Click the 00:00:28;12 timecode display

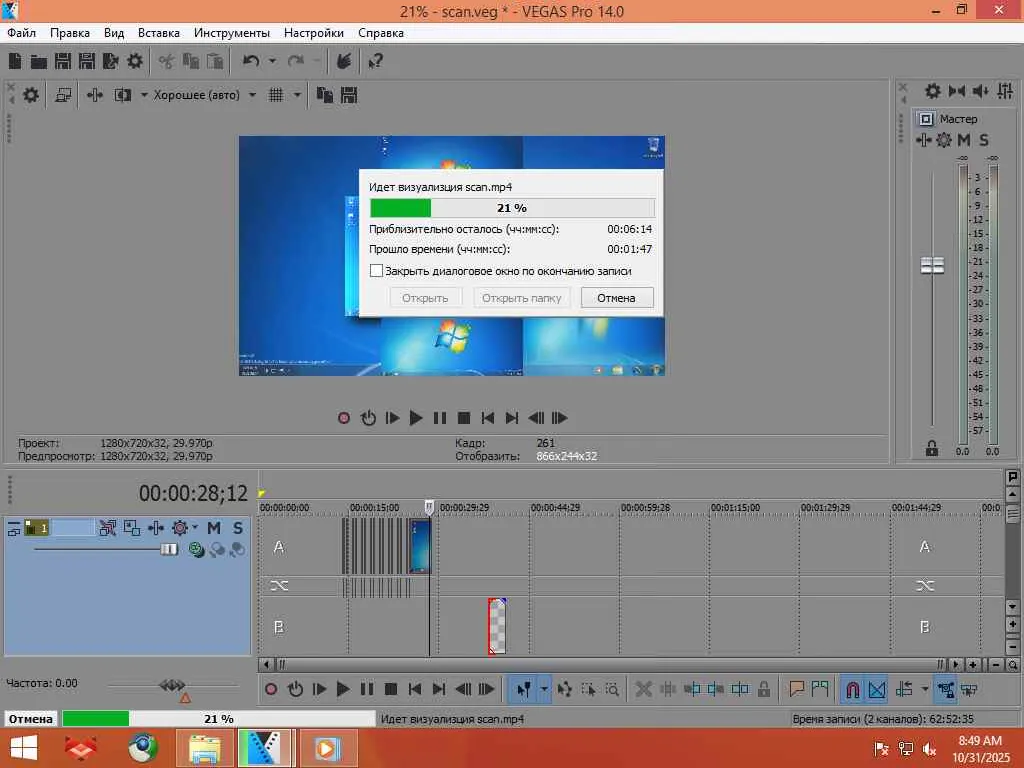tap(193, 493)
